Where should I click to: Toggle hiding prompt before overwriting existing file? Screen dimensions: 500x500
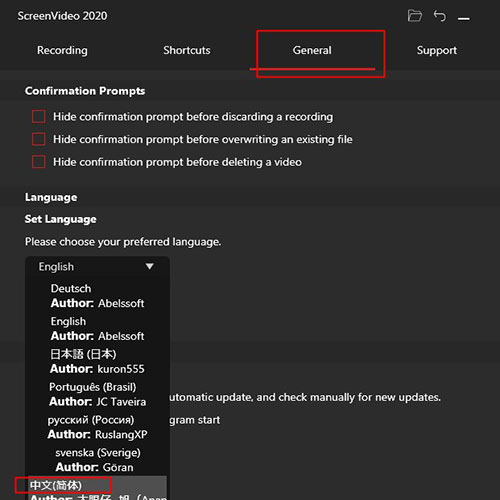tap(39, 139)
